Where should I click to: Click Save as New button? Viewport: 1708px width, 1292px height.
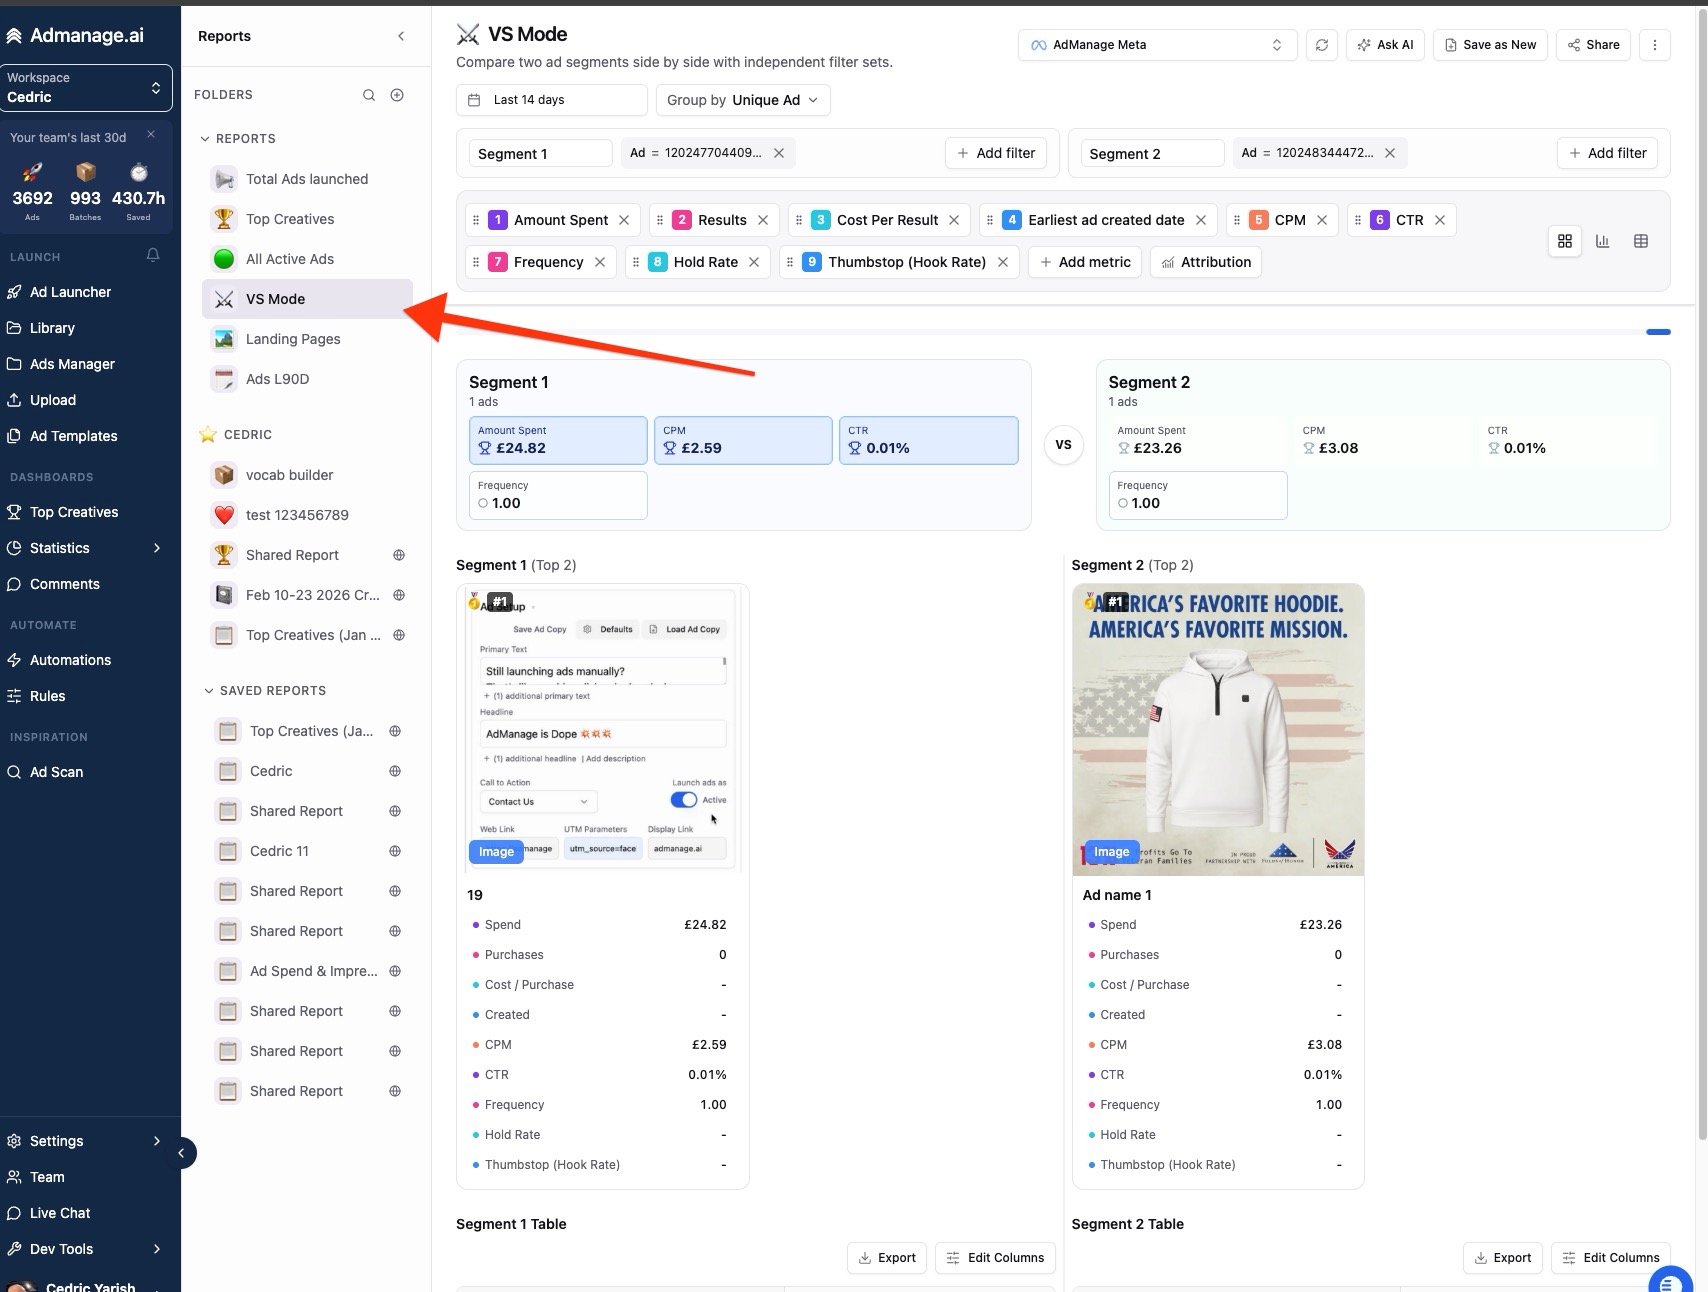pyautogui.click(x=1490, y=45)
